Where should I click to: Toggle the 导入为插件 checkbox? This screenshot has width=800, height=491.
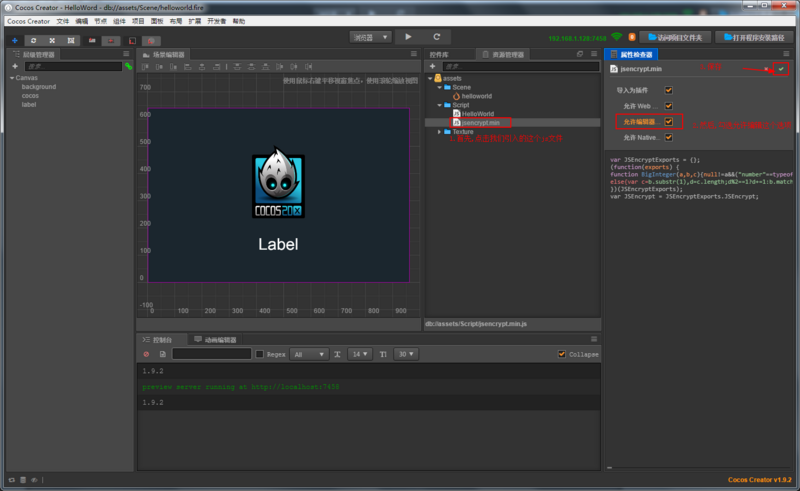(x=668, y=90)
